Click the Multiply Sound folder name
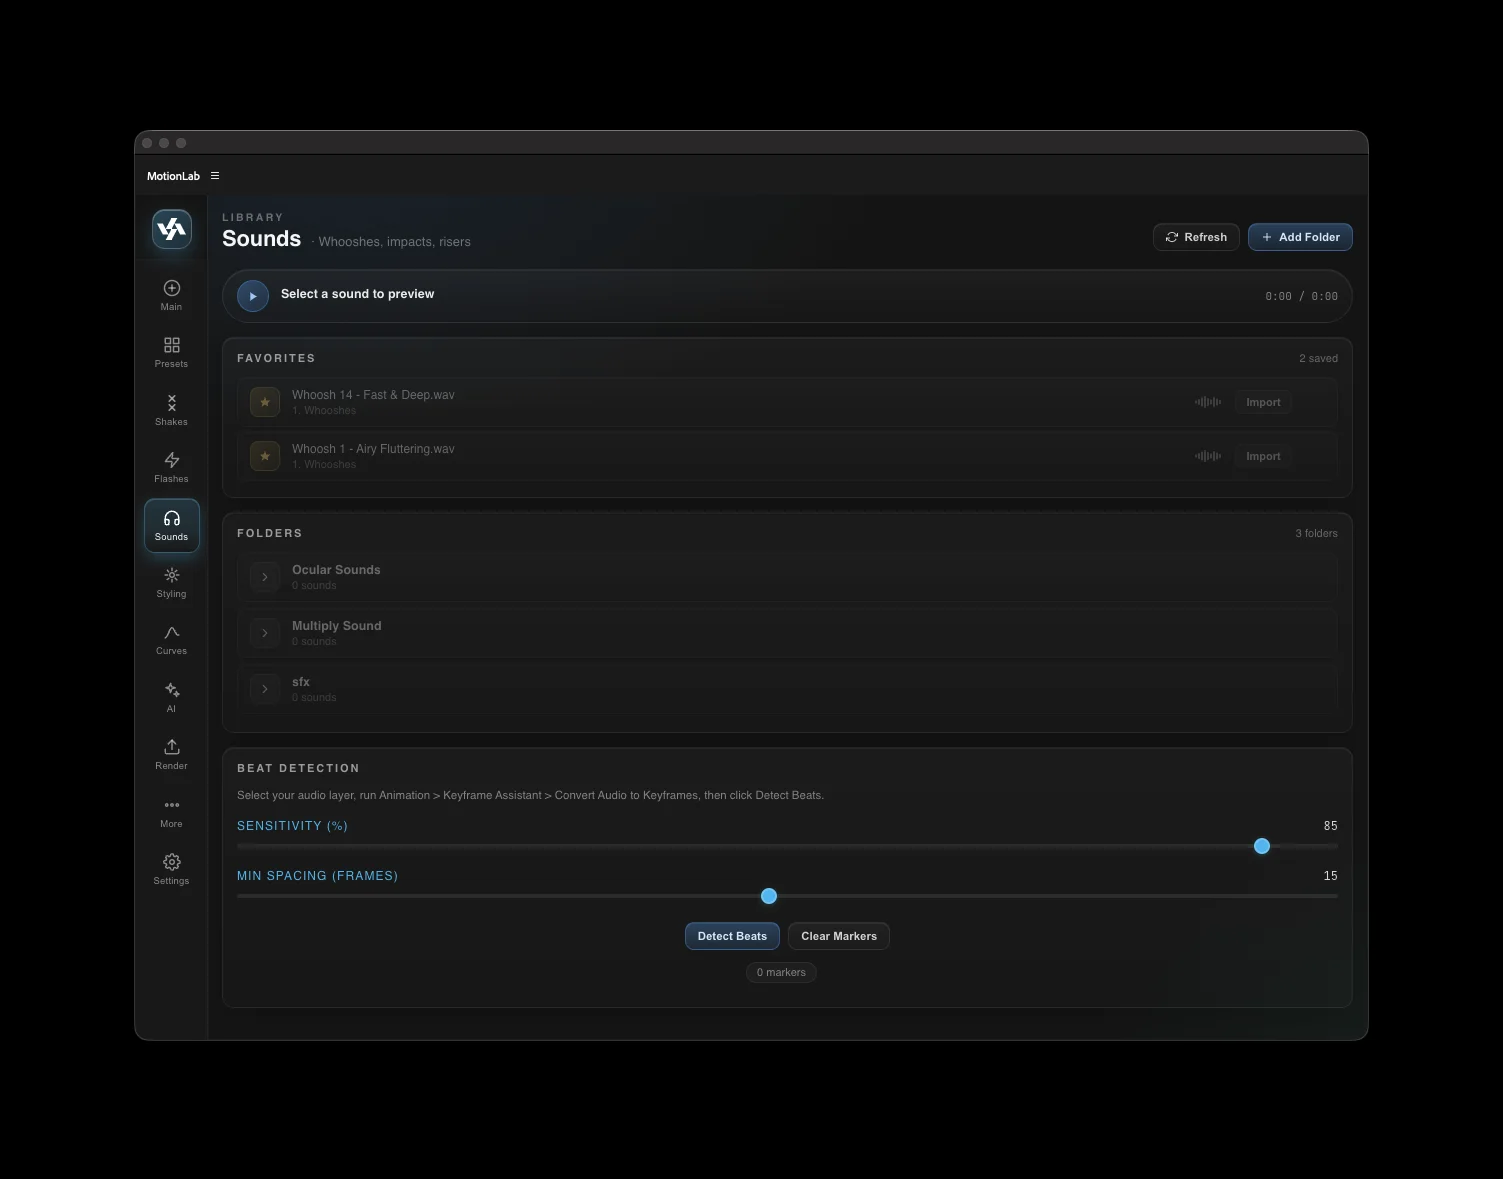 337,626
